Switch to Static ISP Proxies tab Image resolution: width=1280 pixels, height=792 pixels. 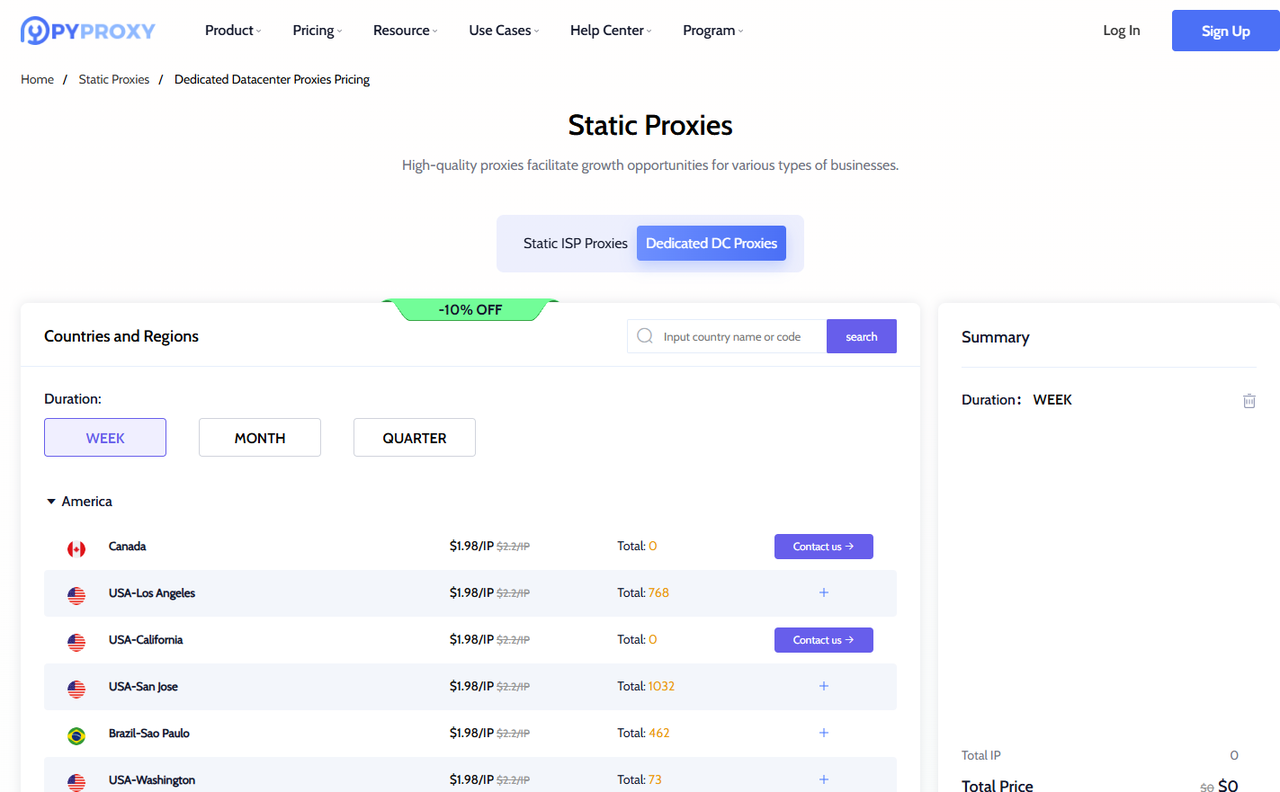tap(575, 243)
